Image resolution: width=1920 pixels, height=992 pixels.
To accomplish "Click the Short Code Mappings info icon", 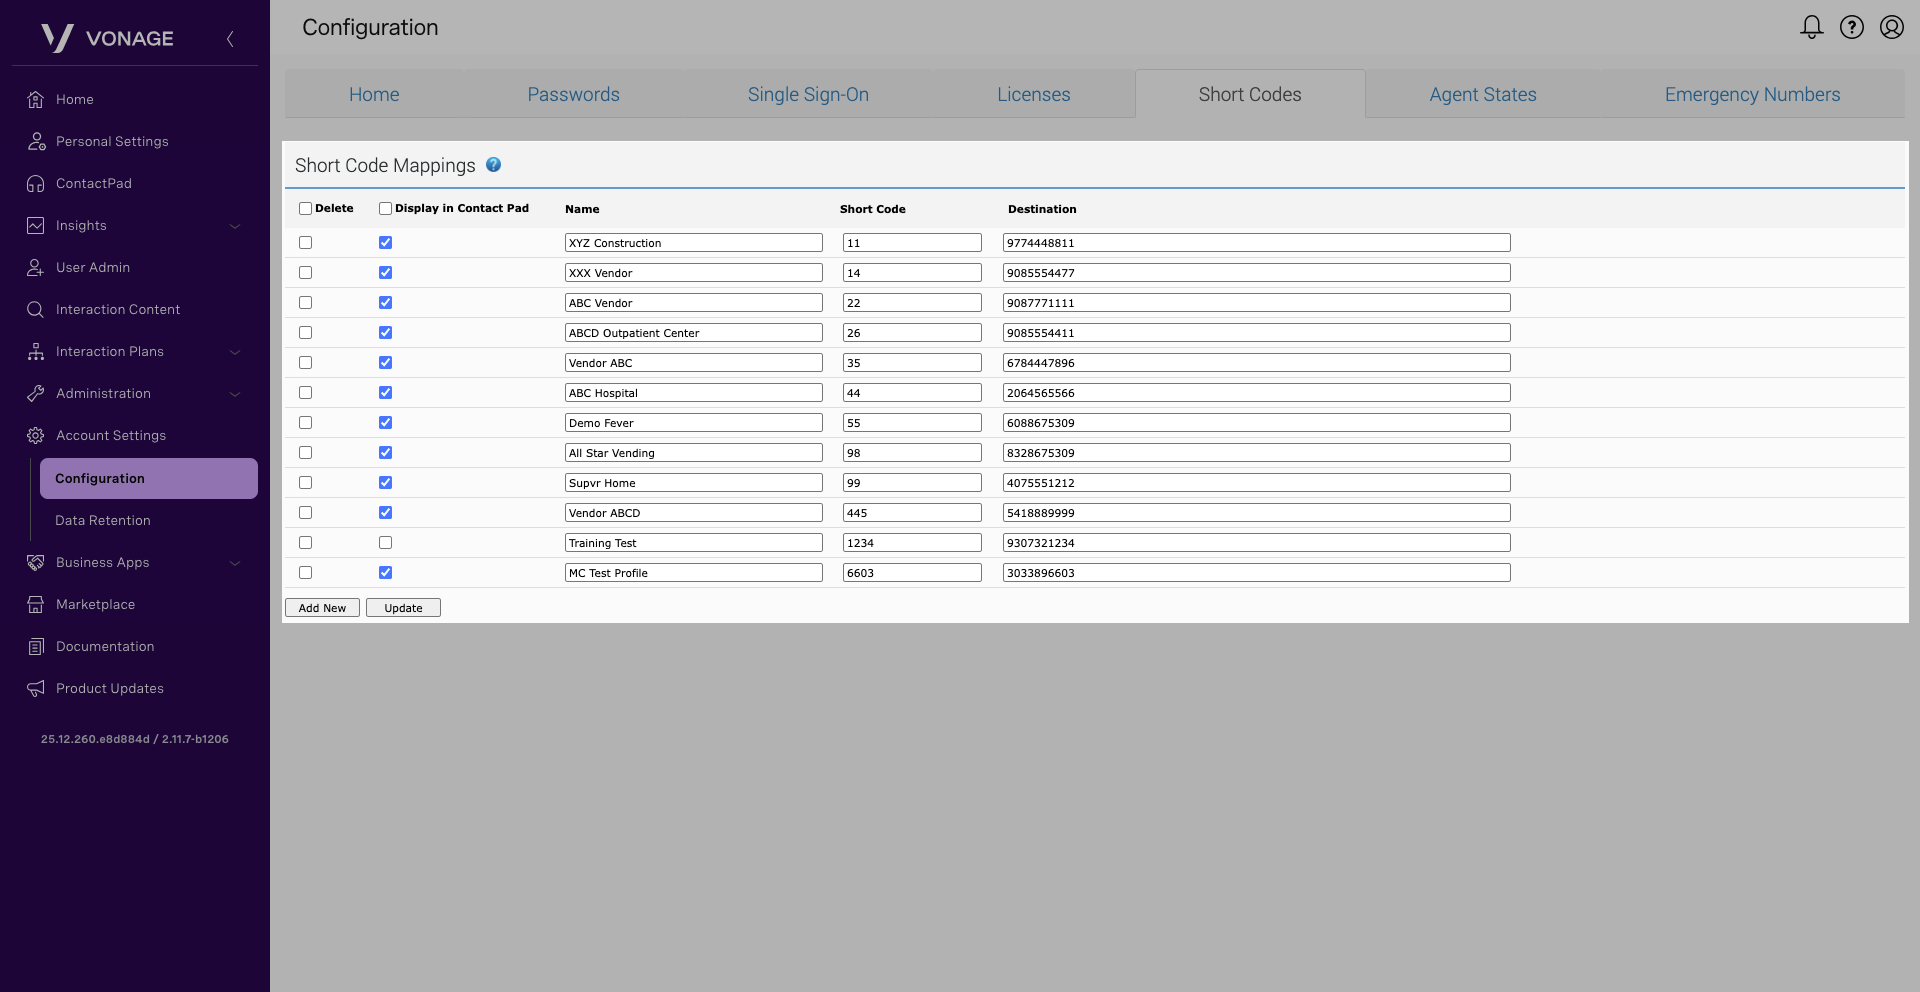I will click(493, 165).
